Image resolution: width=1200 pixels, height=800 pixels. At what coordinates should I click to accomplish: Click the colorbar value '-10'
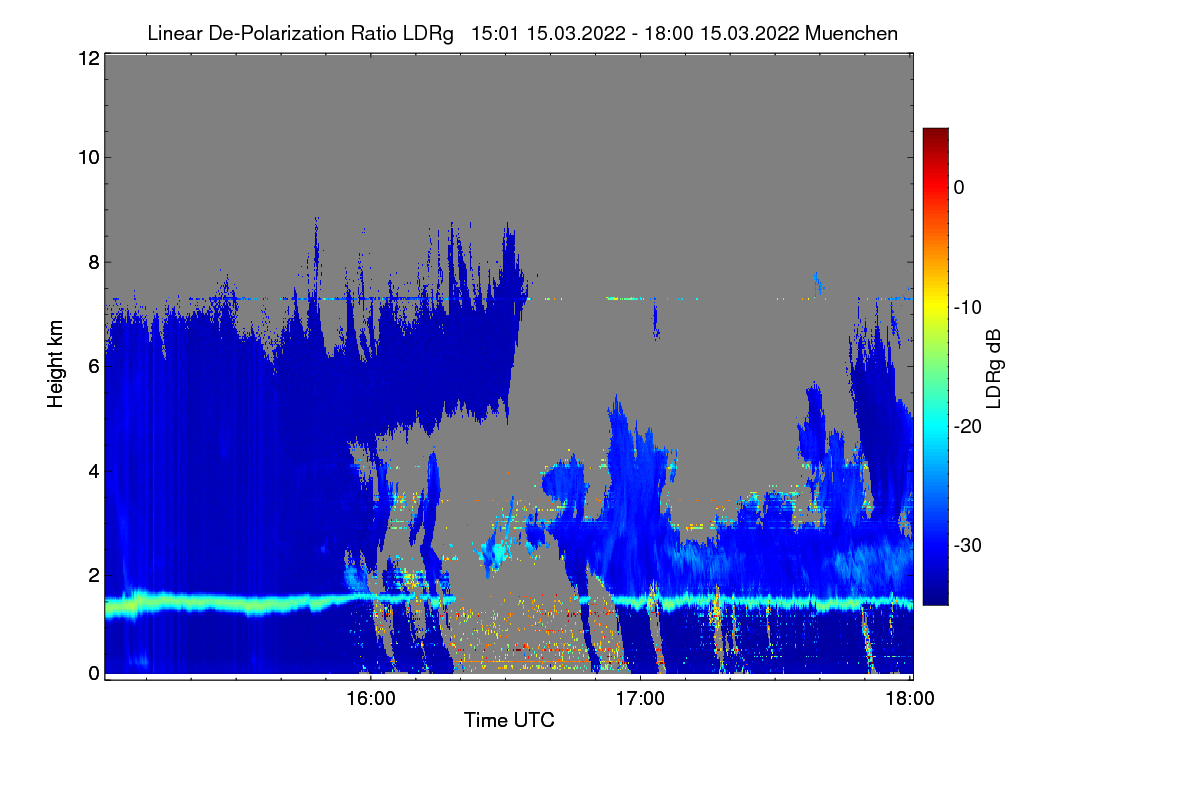pos(968,307)
